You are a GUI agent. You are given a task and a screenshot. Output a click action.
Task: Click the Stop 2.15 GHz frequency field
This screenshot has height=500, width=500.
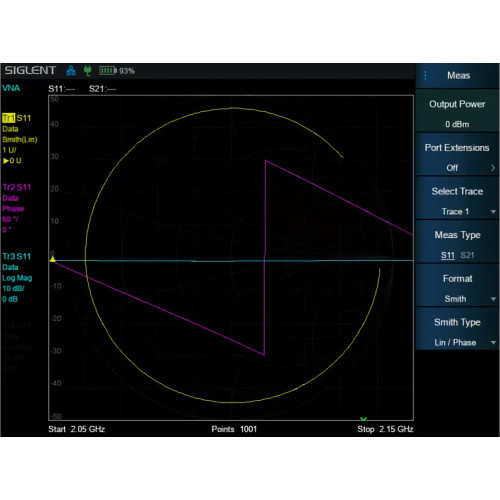coord(385,429)
